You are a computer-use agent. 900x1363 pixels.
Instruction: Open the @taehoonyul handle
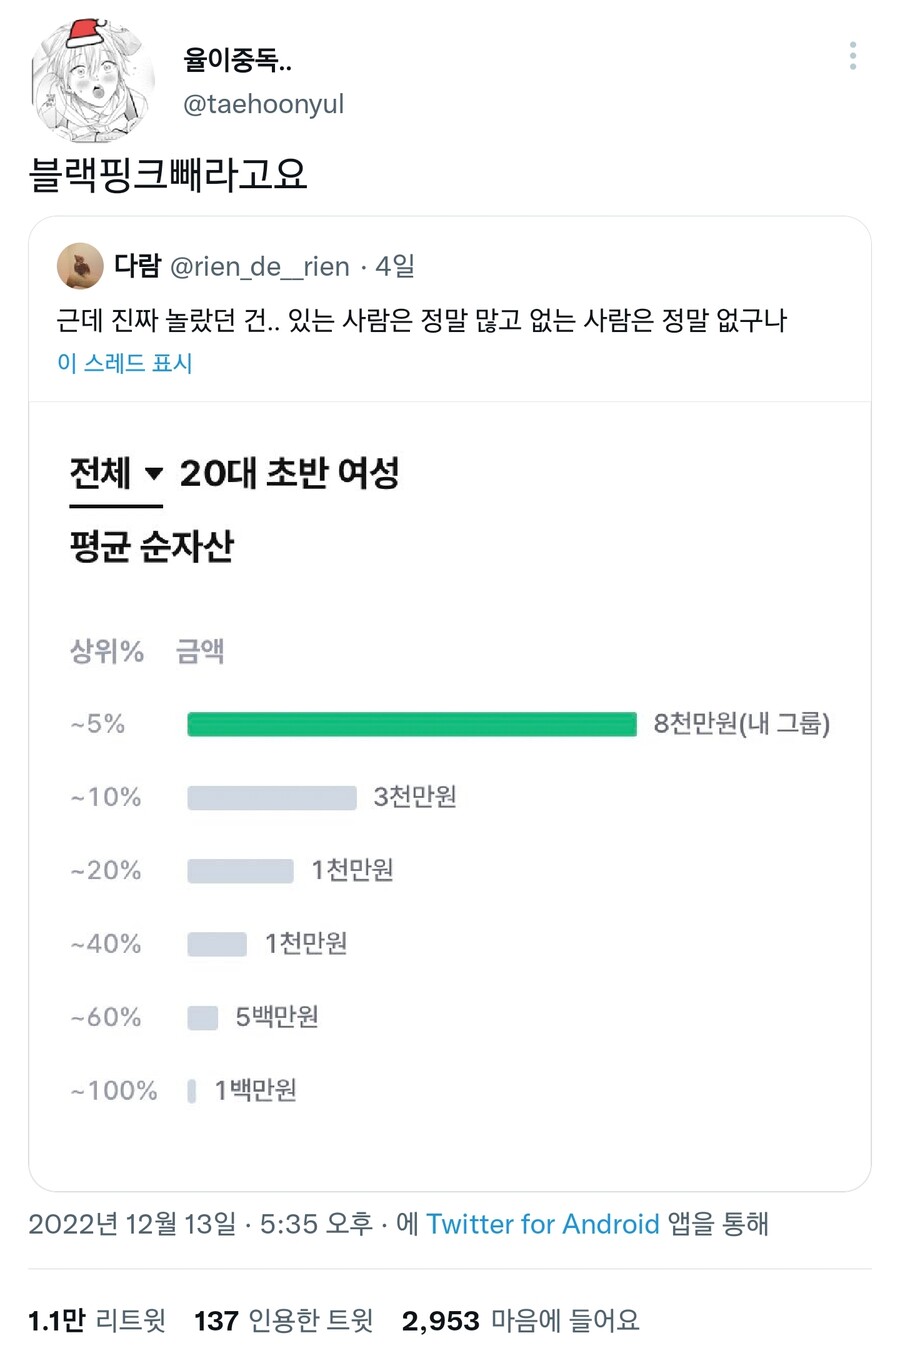click(263, 104)
